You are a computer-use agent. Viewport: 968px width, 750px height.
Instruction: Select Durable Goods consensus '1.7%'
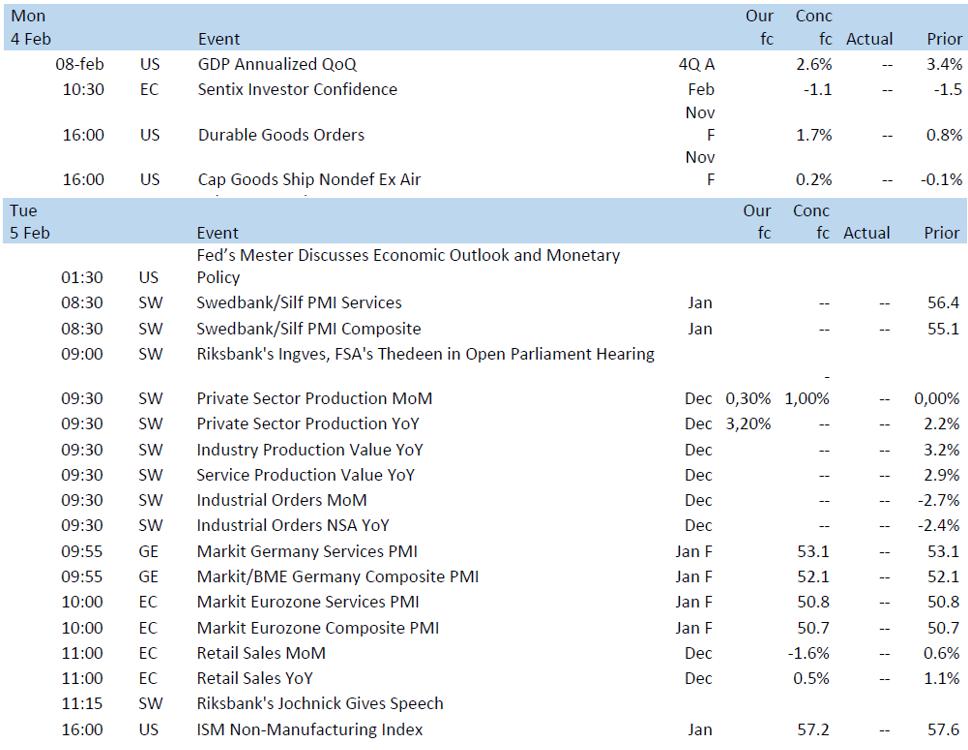814,135
